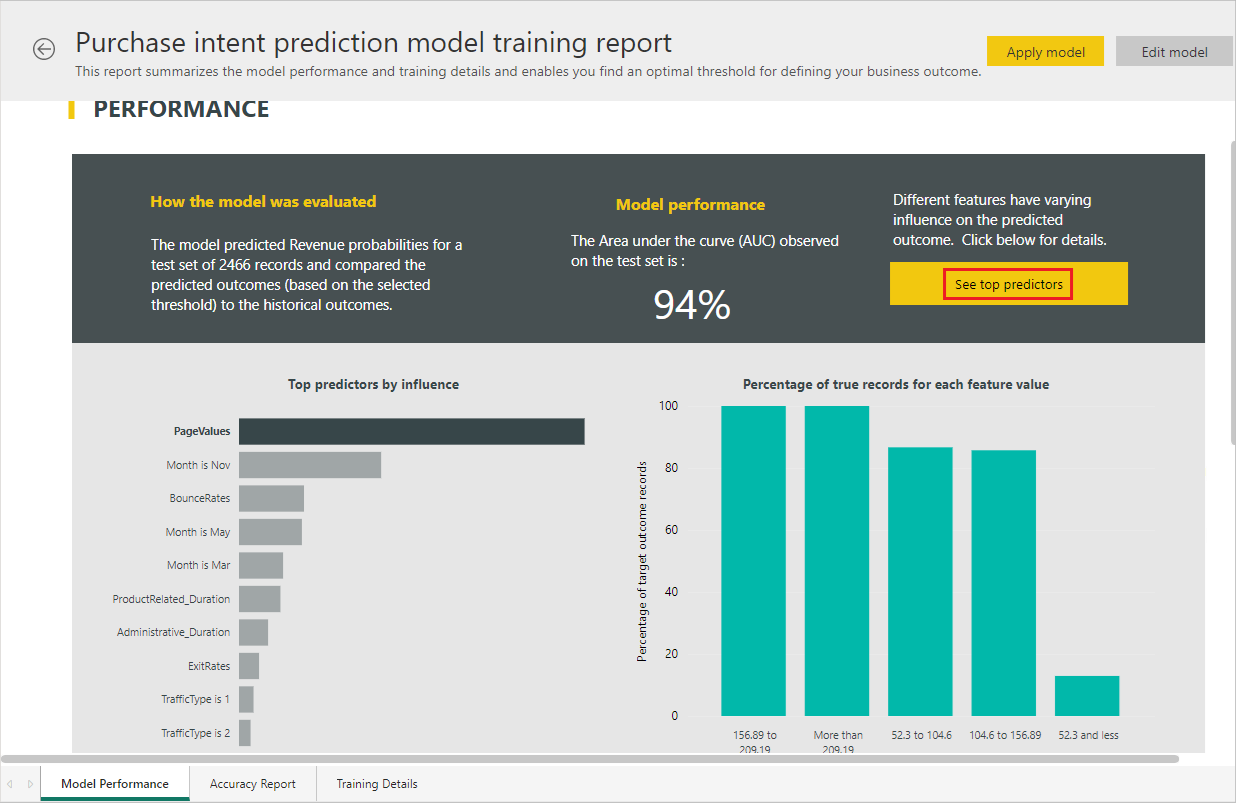
Task: Select the Month is Nov predictor bar
Action: pos(310,465)
